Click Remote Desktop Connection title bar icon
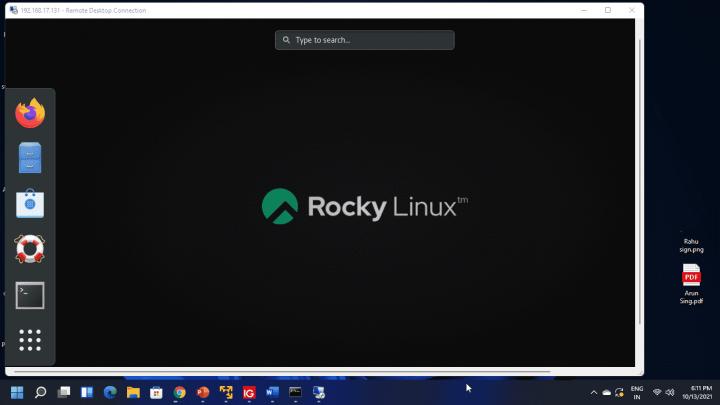 [x=14, y=10]
